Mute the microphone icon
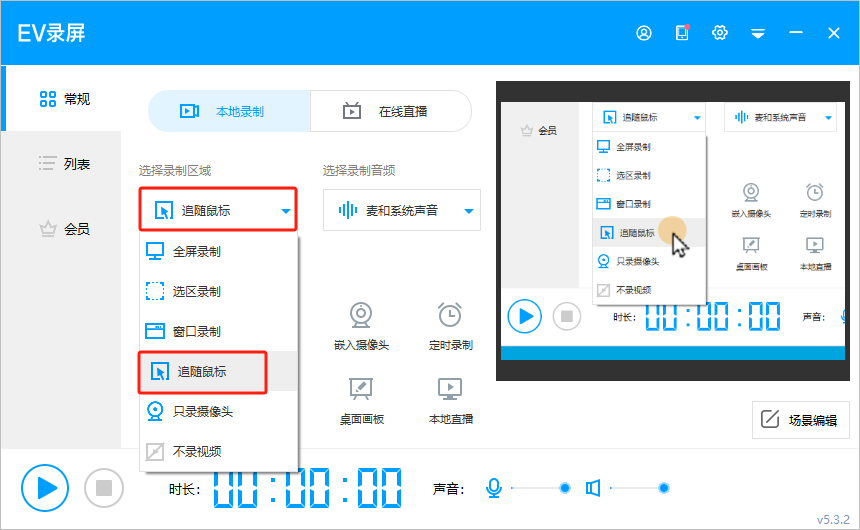The width and height of the screenshot is (860, 530). [x=493, y=488]
